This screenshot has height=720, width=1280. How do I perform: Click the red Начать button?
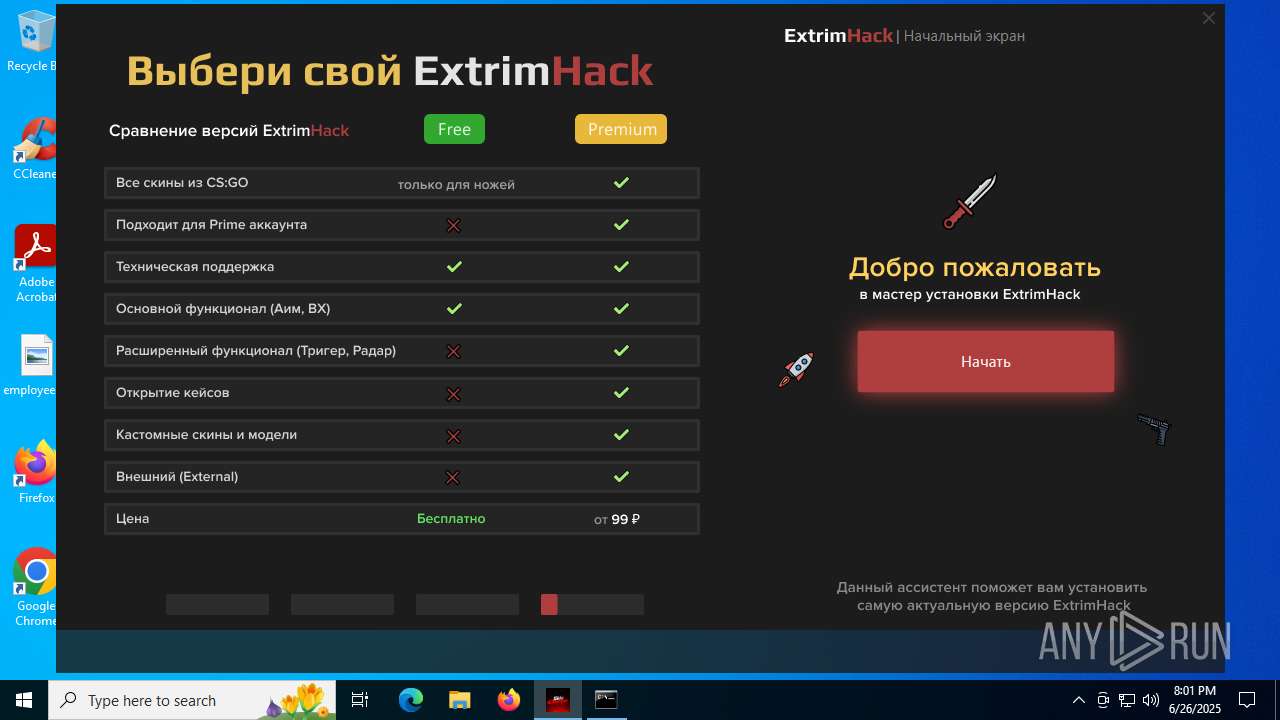985,361
